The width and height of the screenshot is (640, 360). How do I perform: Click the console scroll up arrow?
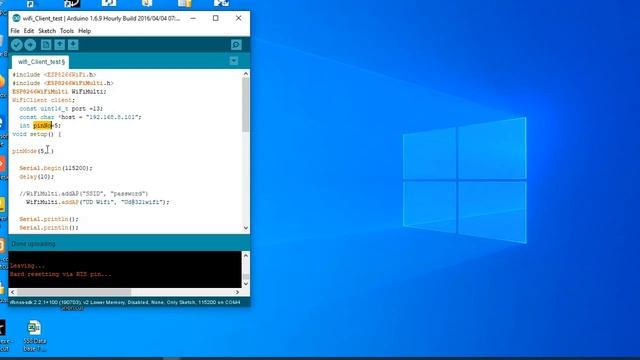(x=246, y=256)
